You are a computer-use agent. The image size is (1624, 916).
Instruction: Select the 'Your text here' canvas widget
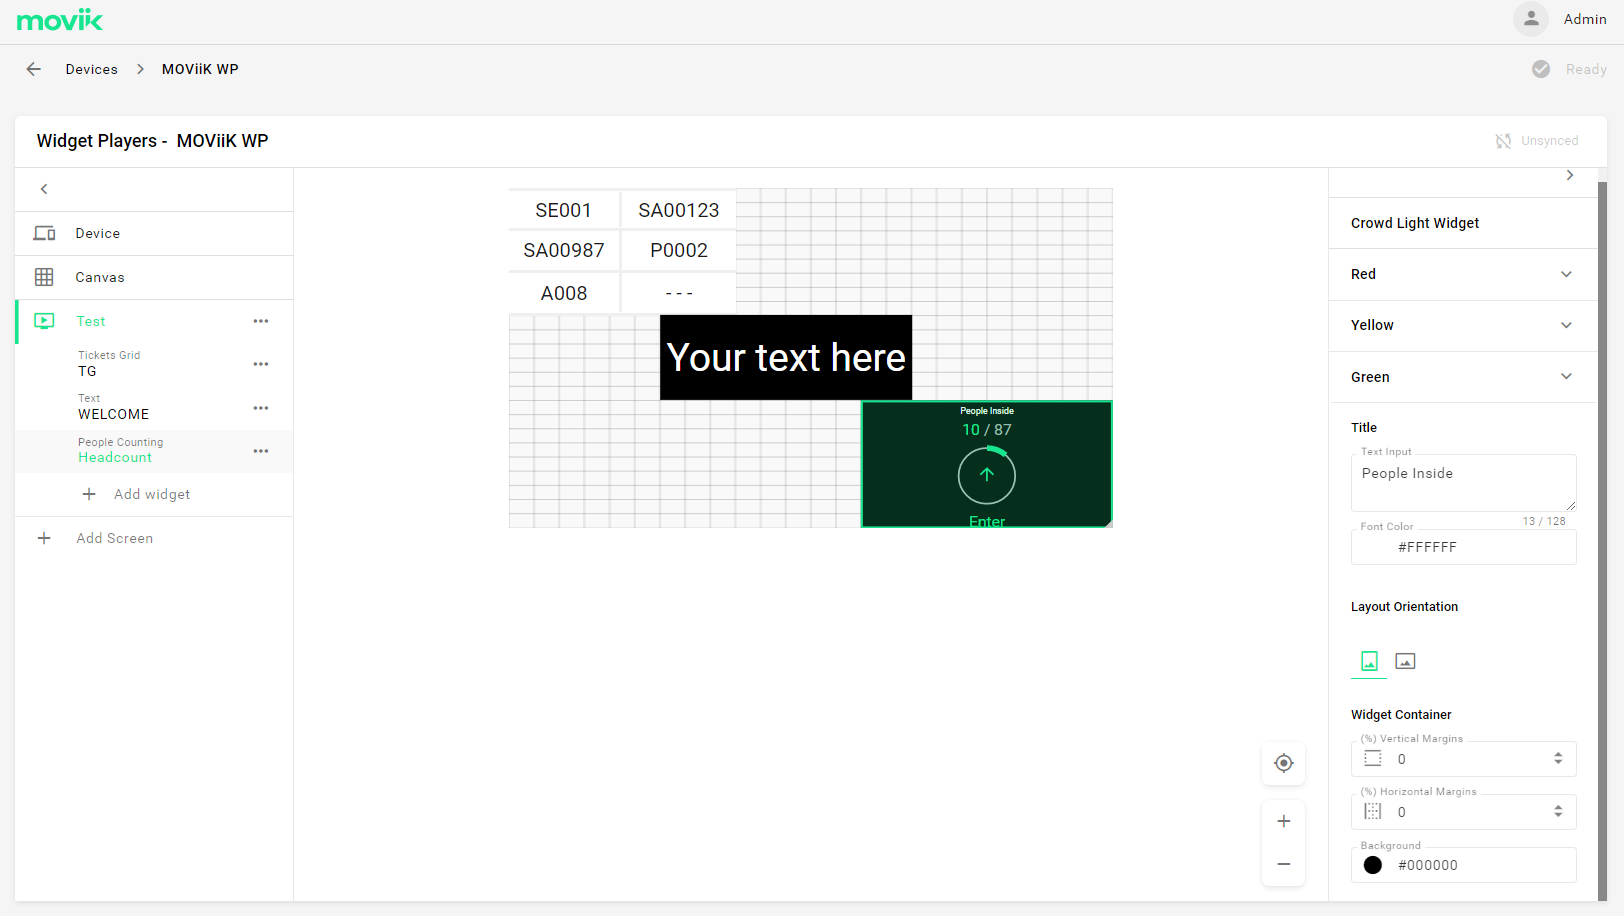pos(786,358)
